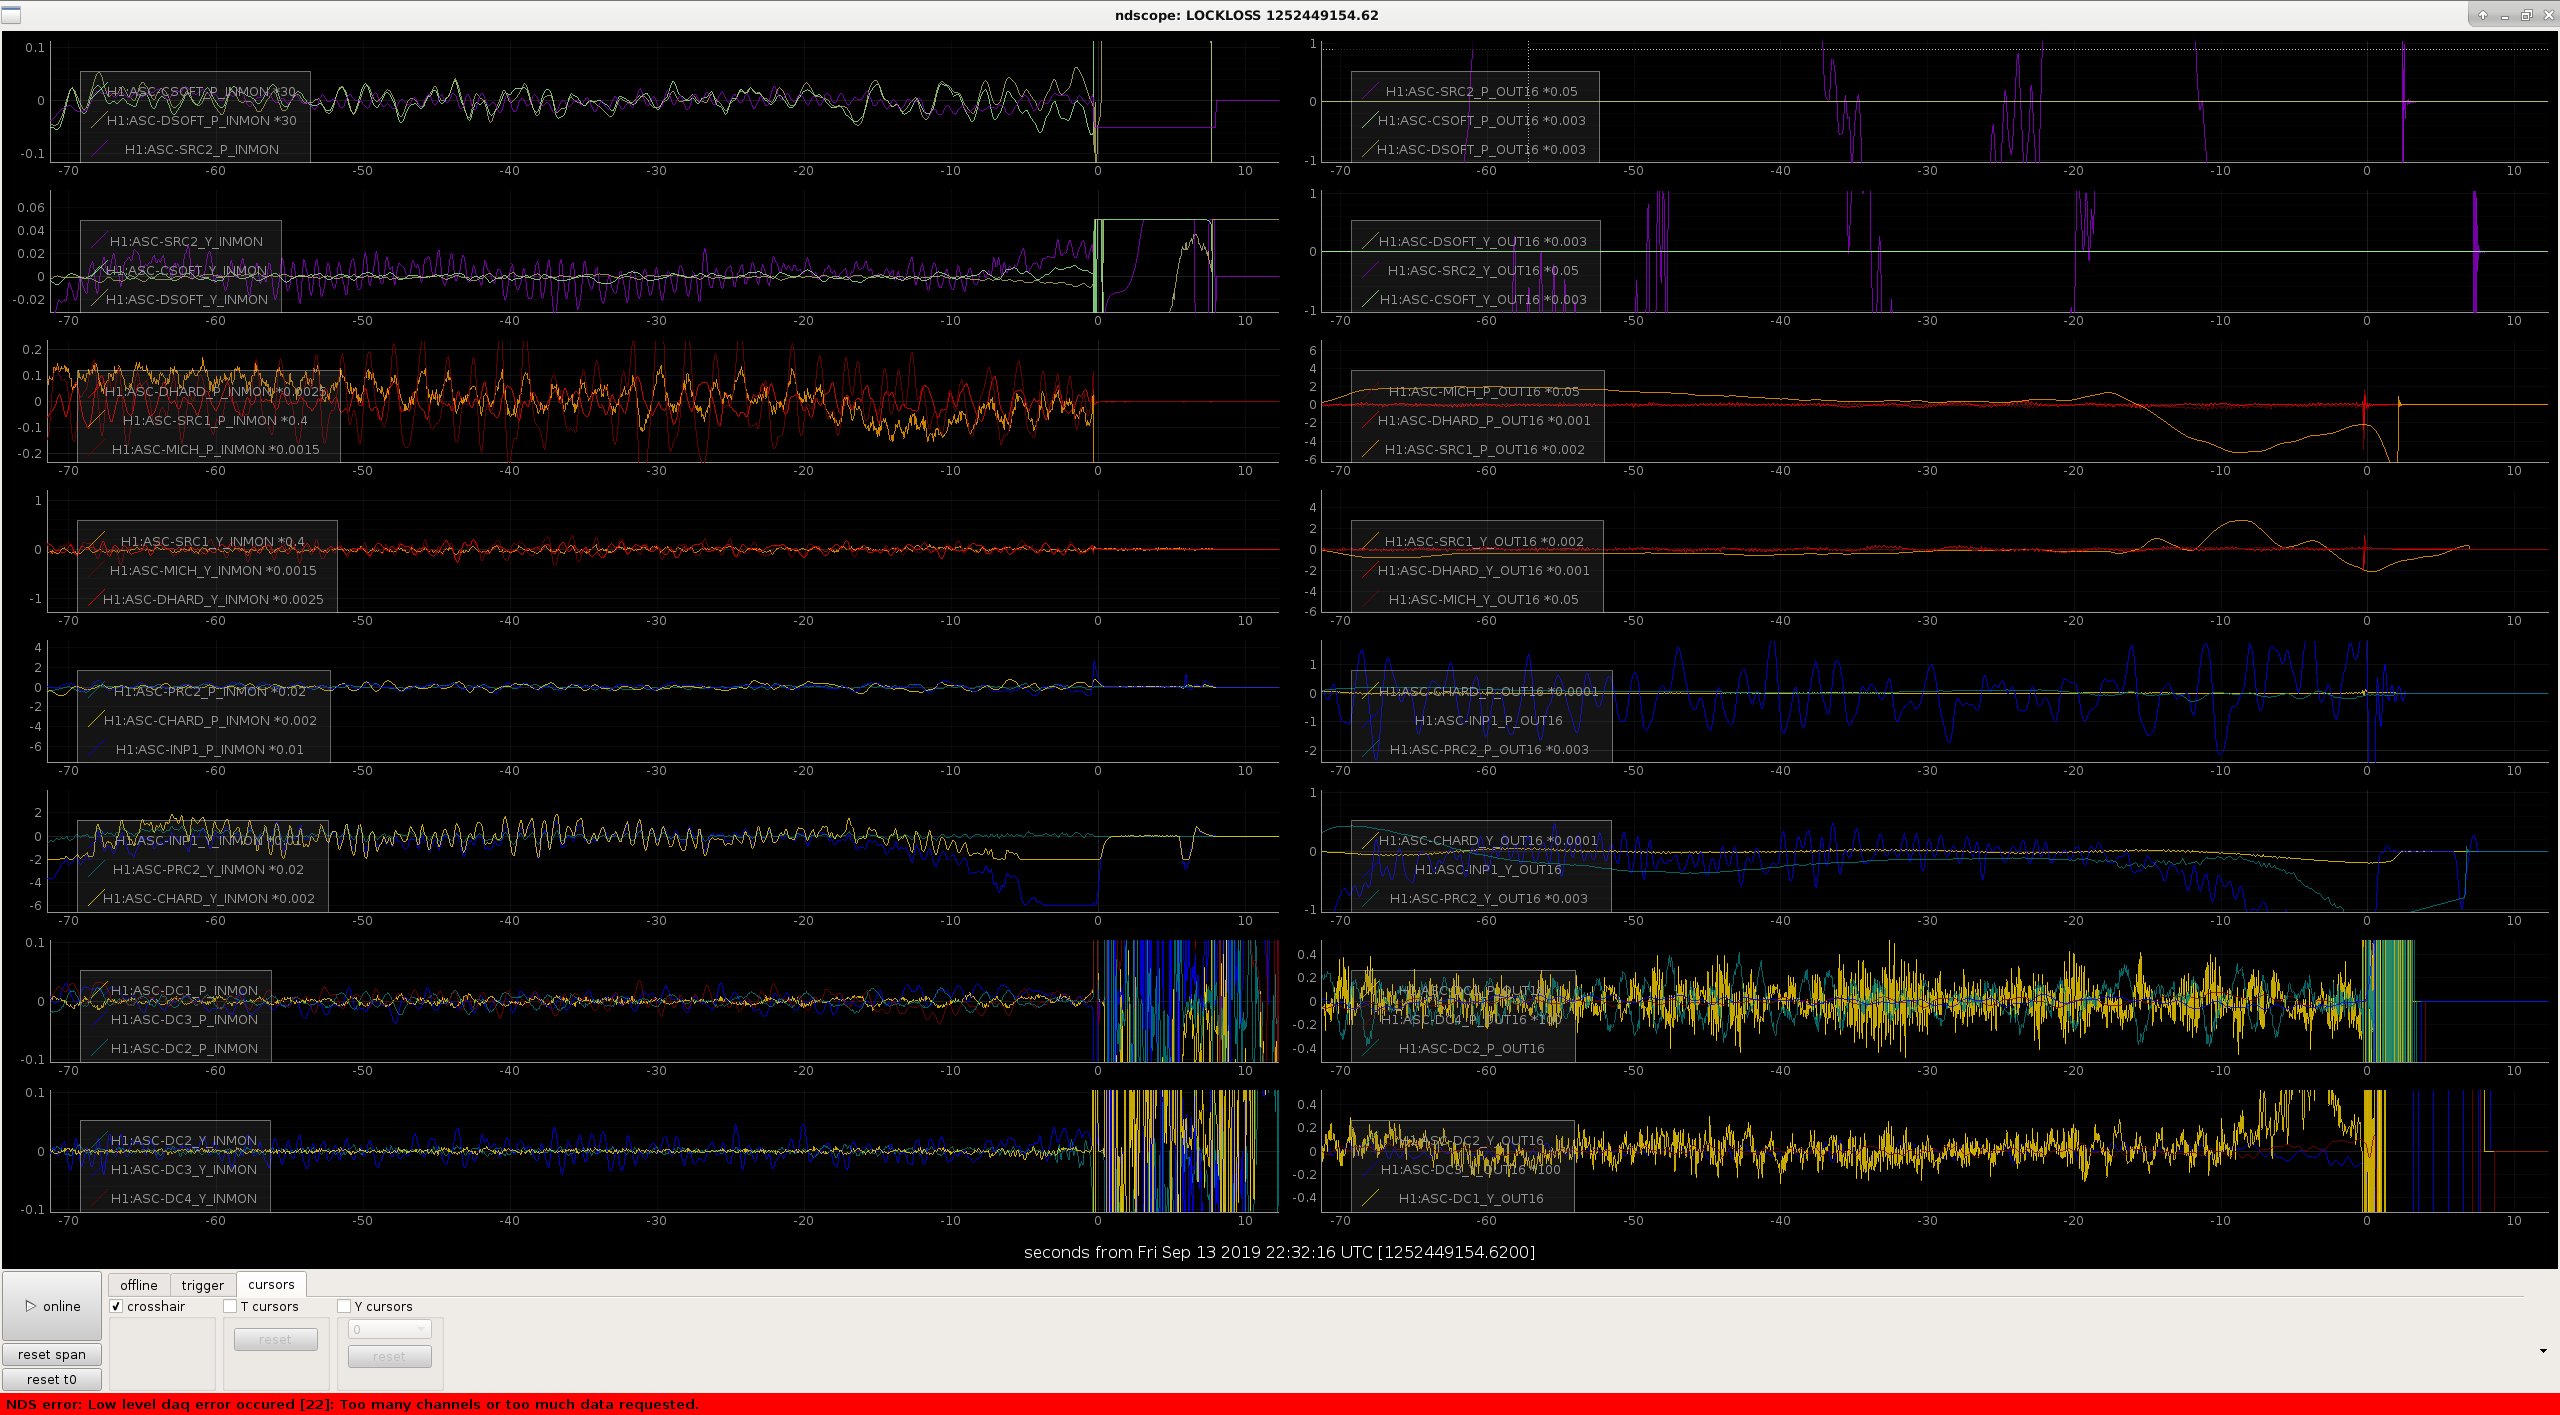
Task: Click legend entry H1:ASC-PRC2_Y_OUT16 *0.003
Action: click(x=1489, y=898)
